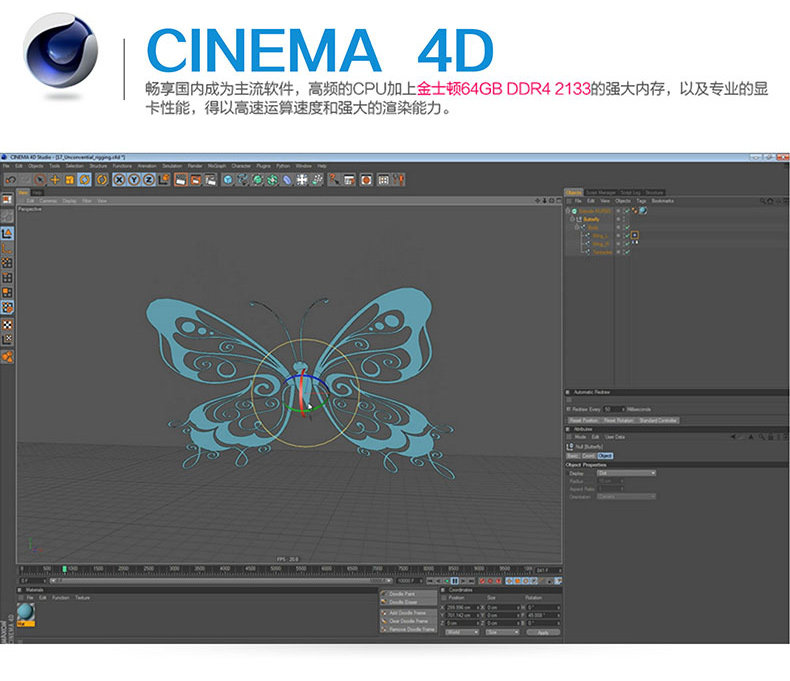The width and height of the screenshot is (790, 681).
Task: Collapse the Butterfly null in object tree
Action: (572, 220)
